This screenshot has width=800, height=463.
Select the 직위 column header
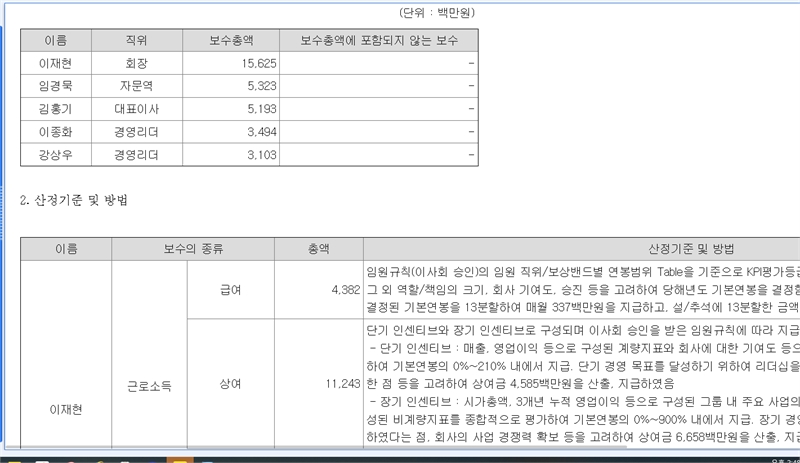click(136, 41)
